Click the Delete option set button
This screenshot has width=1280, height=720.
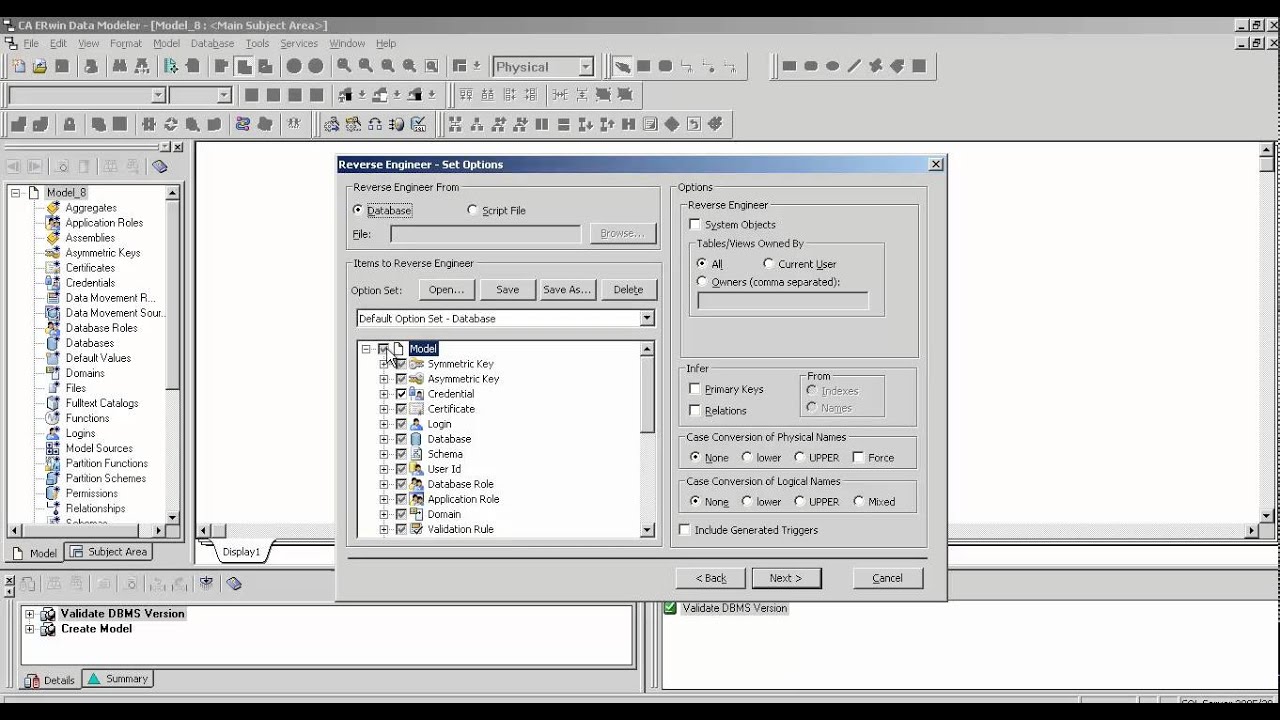point(628,289)
